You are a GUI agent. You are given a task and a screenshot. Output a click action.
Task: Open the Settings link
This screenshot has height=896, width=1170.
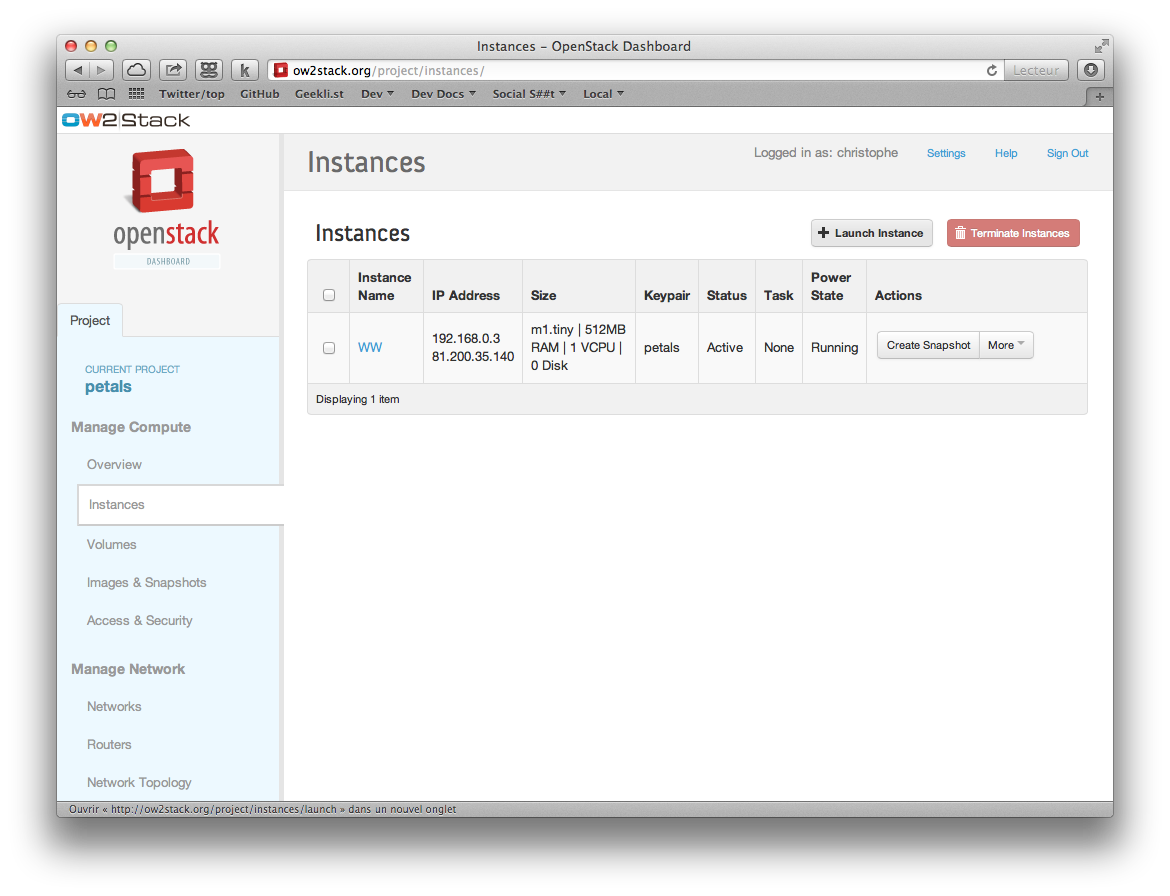click(946, 153)
